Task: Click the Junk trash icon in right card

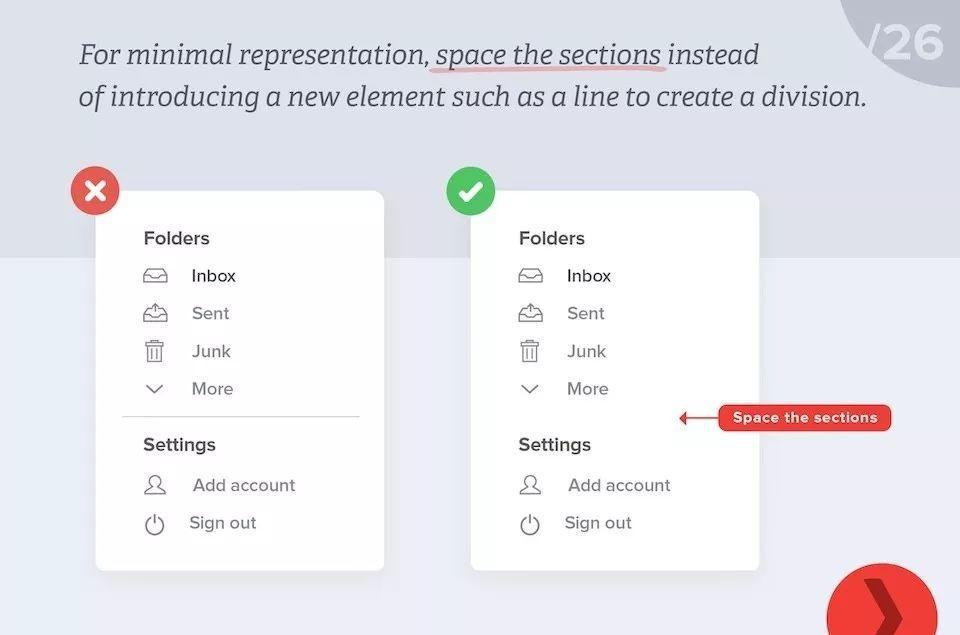Action: 530,351
